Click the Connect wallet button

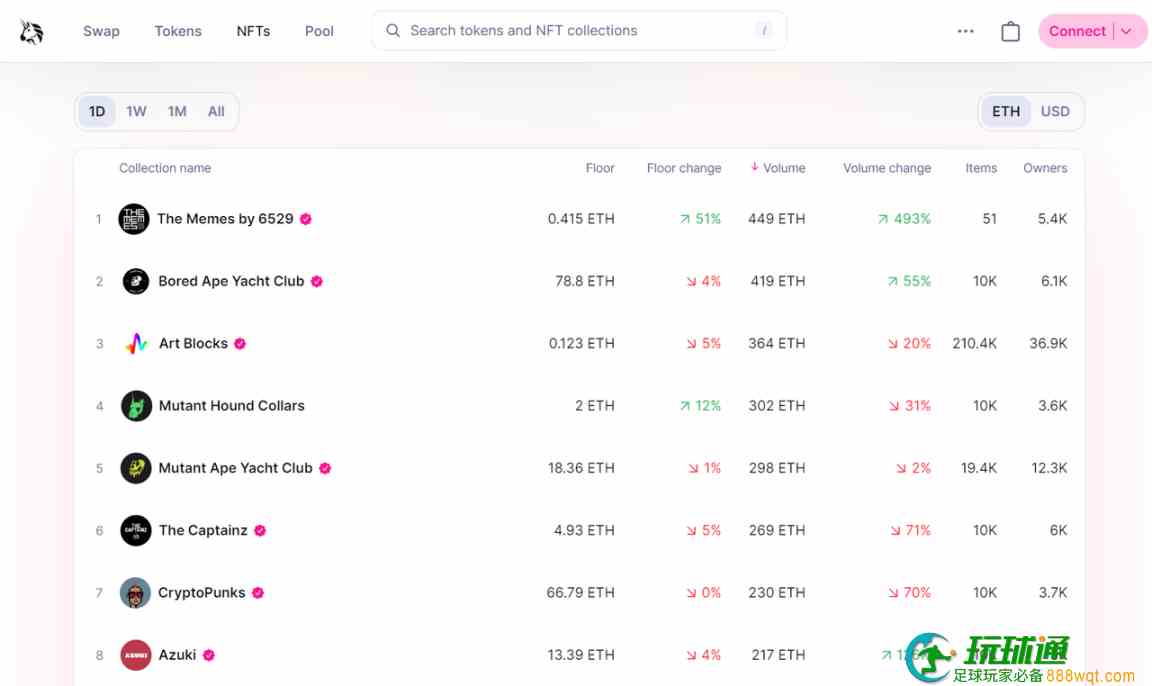tap(1077, 32)
